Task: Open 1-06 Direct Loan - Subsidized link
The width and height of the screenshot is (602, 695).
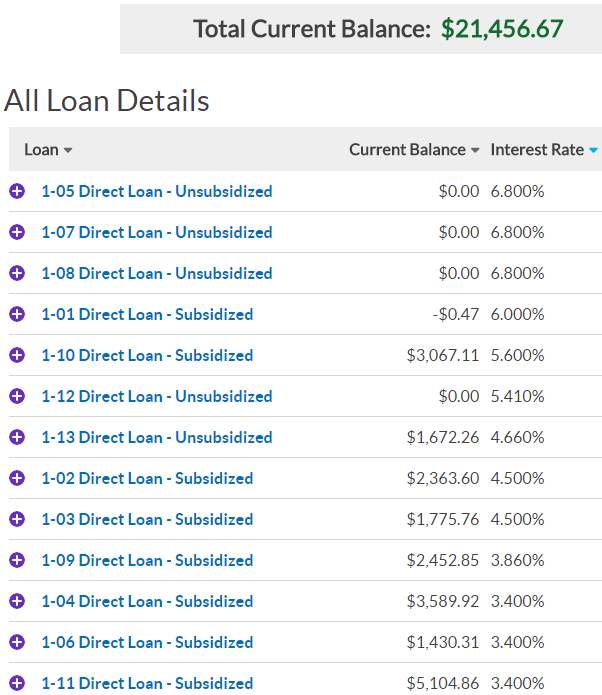Action: coord(147,642)
